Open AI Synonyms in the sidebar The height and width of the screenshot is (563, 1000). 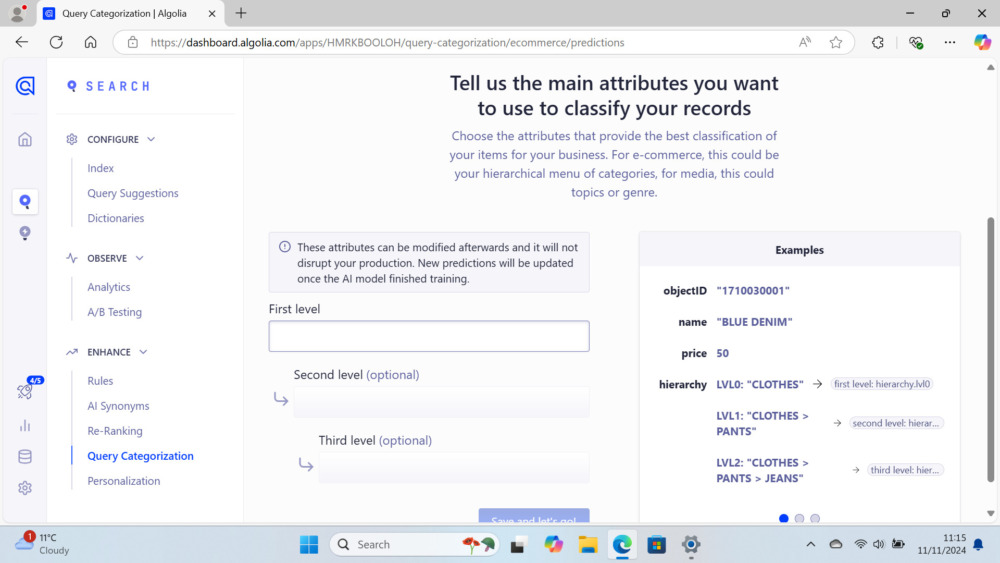118,406
